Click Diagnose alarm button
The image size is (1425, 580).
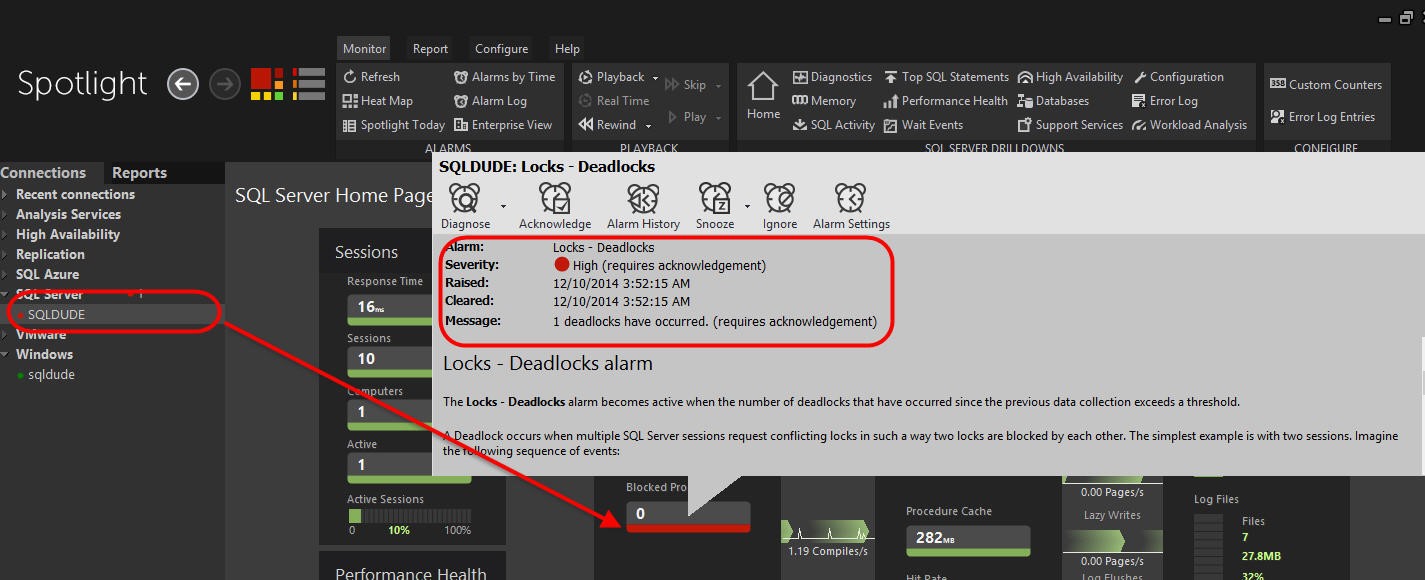point(466,206)
